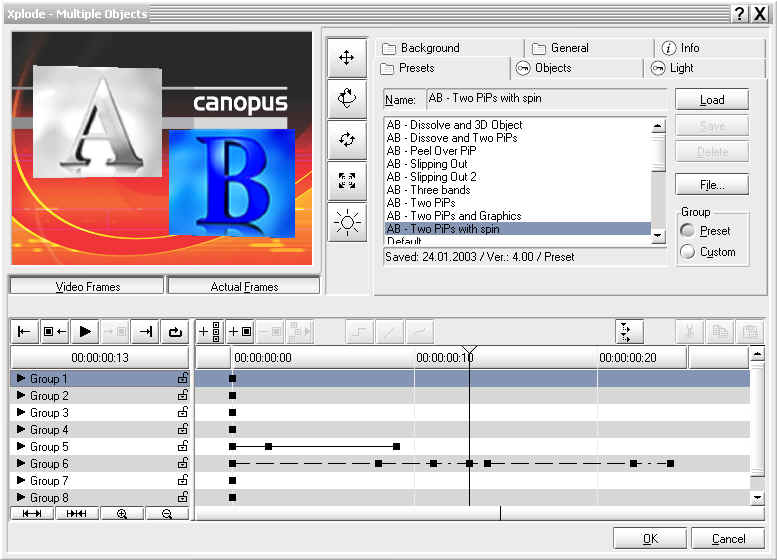Viewport: 777px width, 560px height.
Task: Click the Video Frames button
Action: (87, 286)
